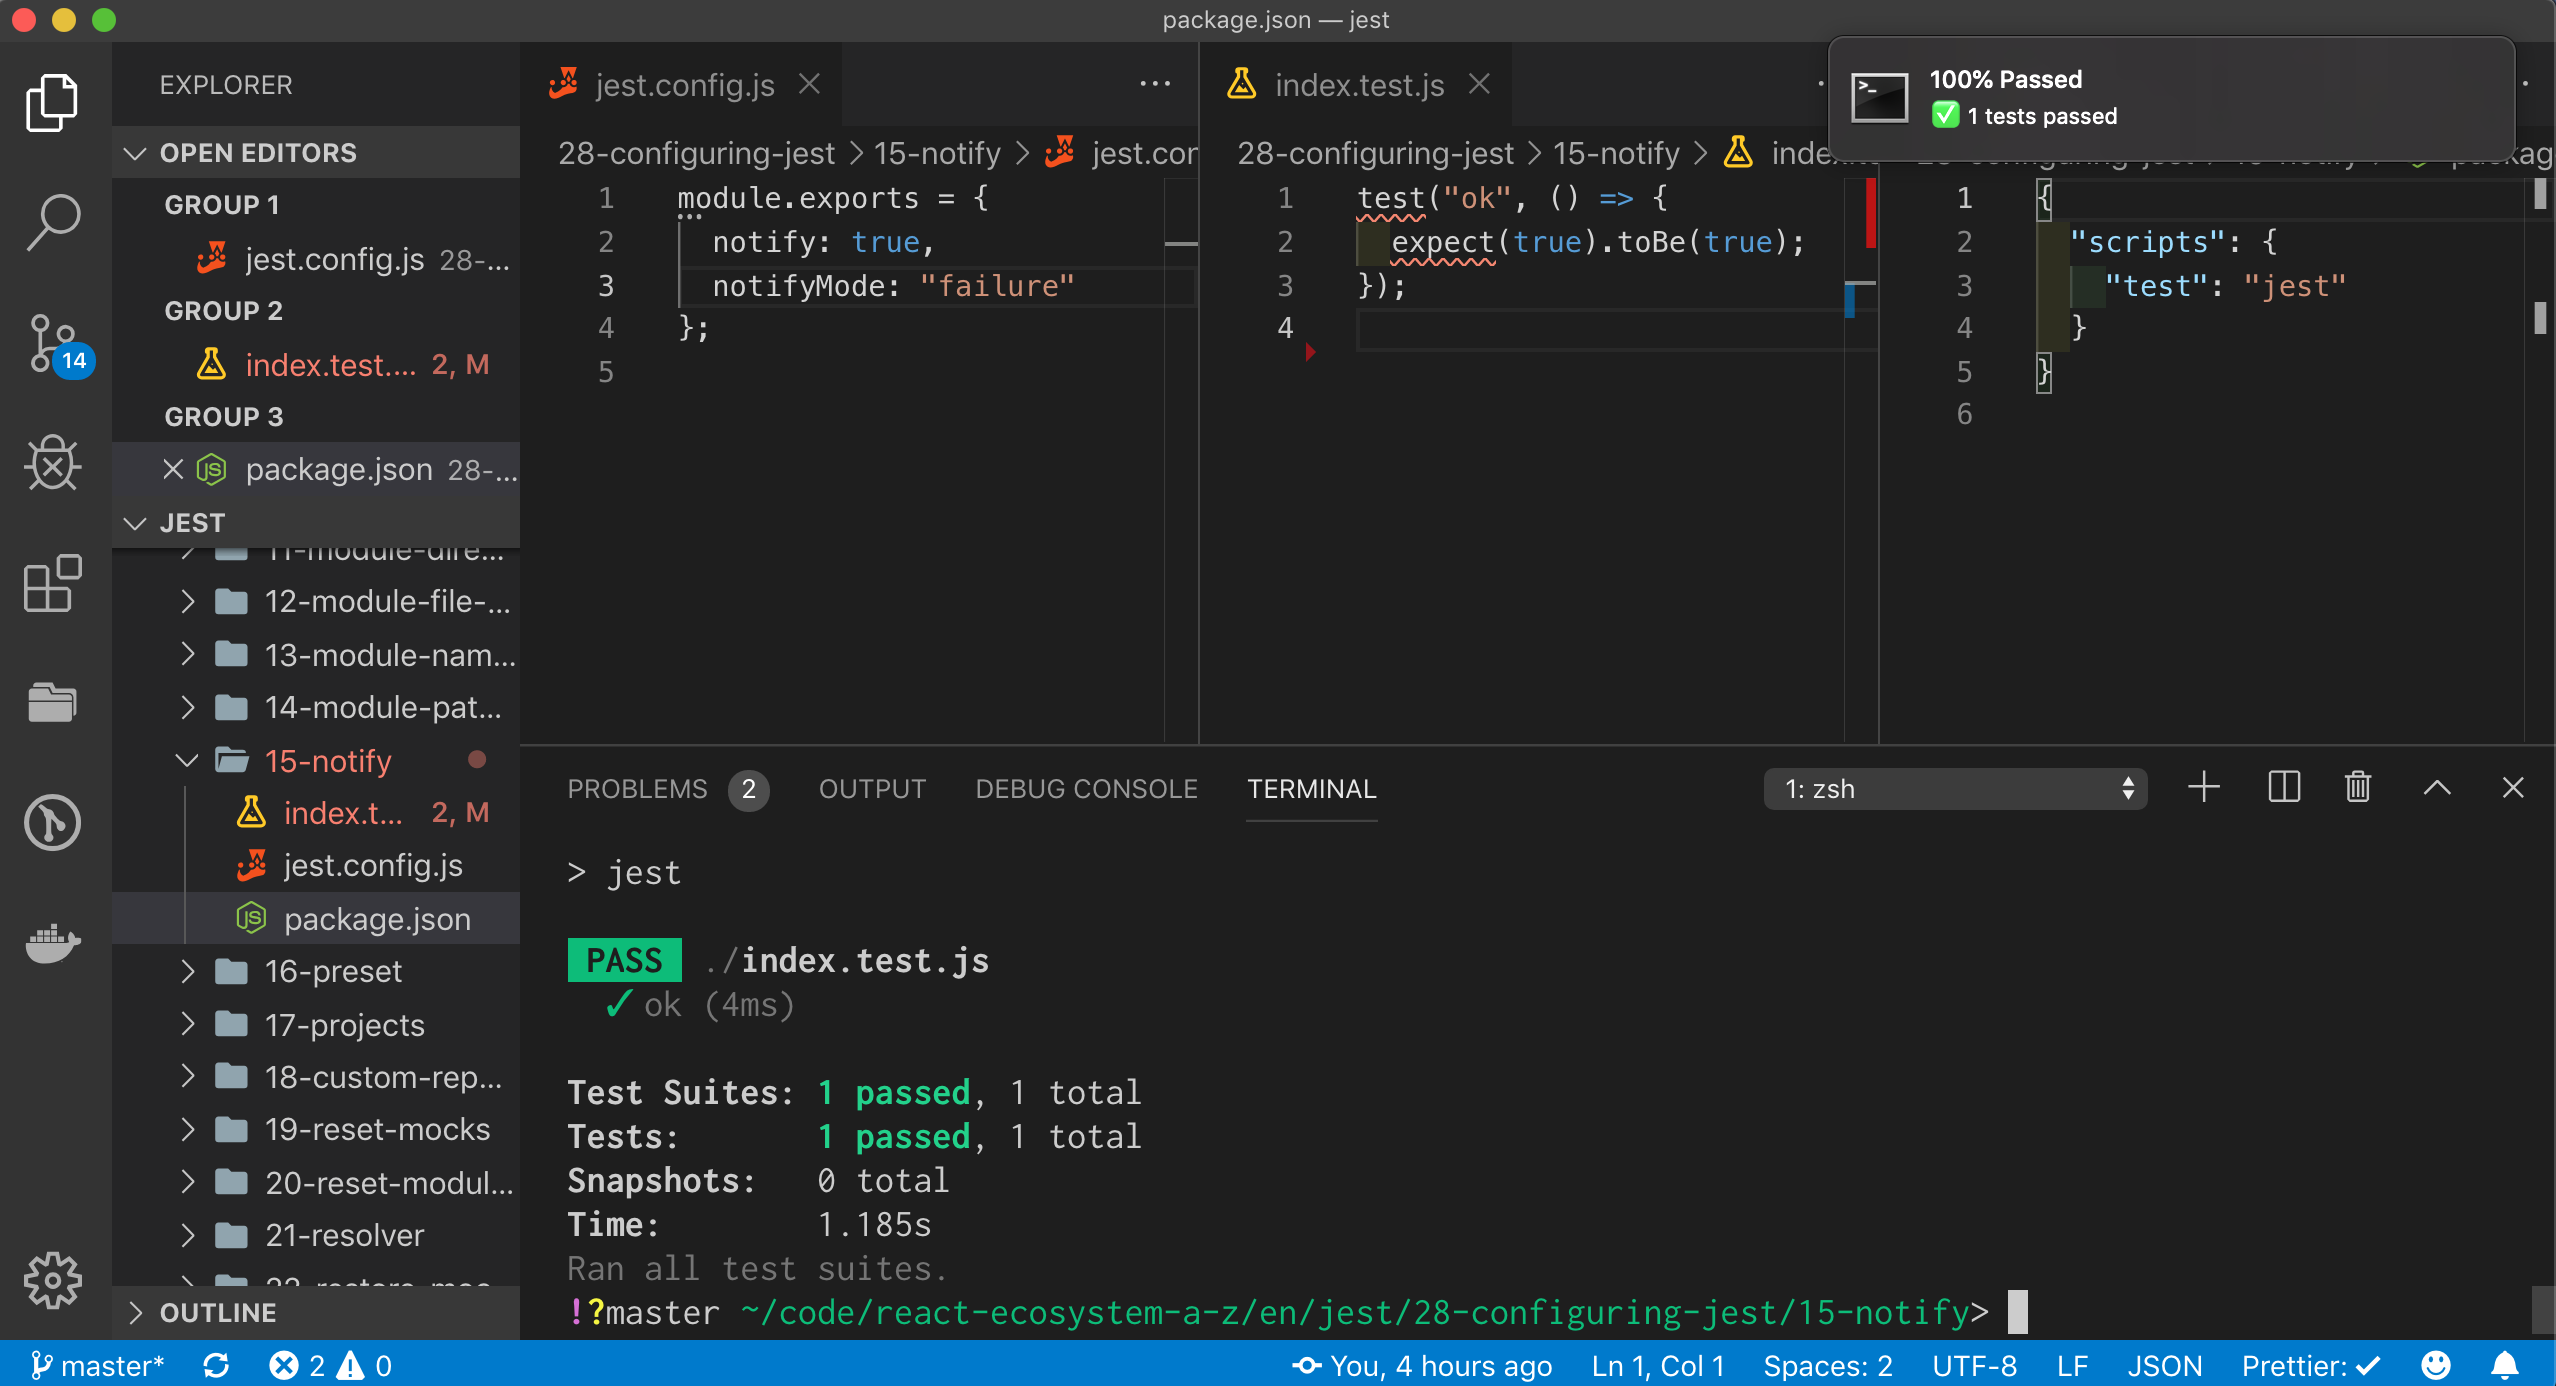The width and height of the screenshot is (2556, 1386).
Task: Select the terminal dropdown showing 1: zsh
Action: click(x=1955, y=789)
